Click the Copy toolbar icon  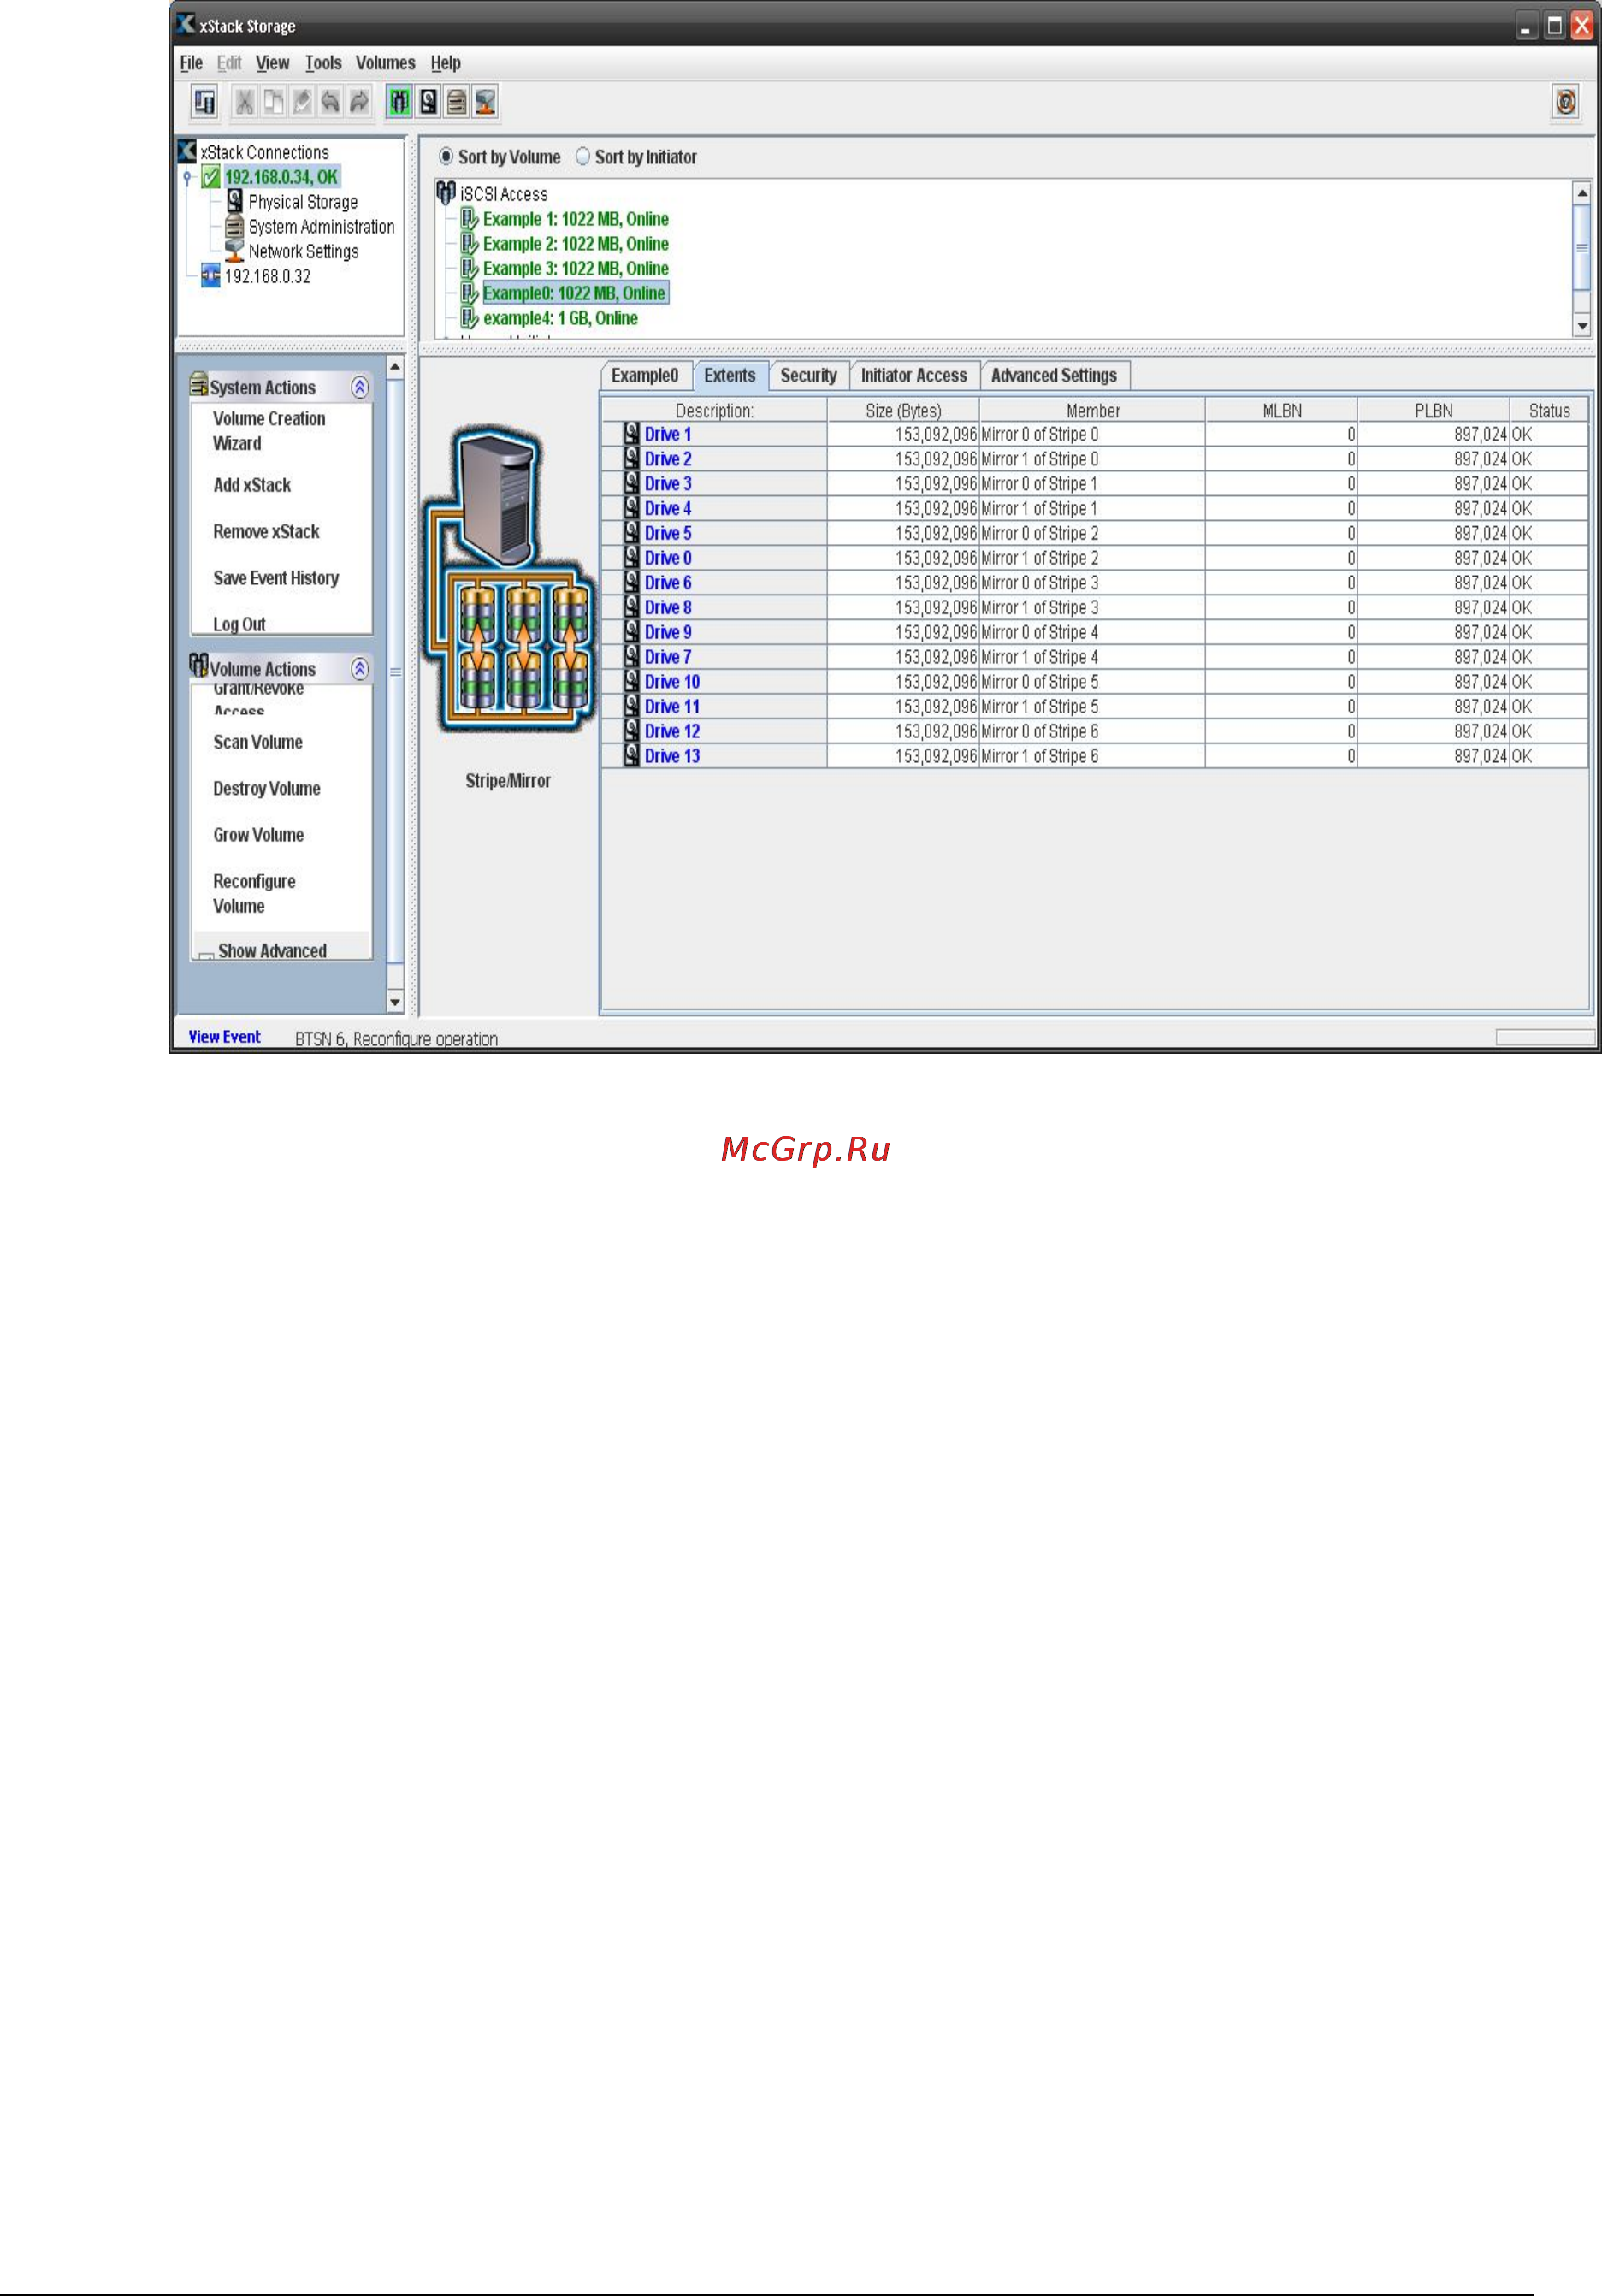273,102
